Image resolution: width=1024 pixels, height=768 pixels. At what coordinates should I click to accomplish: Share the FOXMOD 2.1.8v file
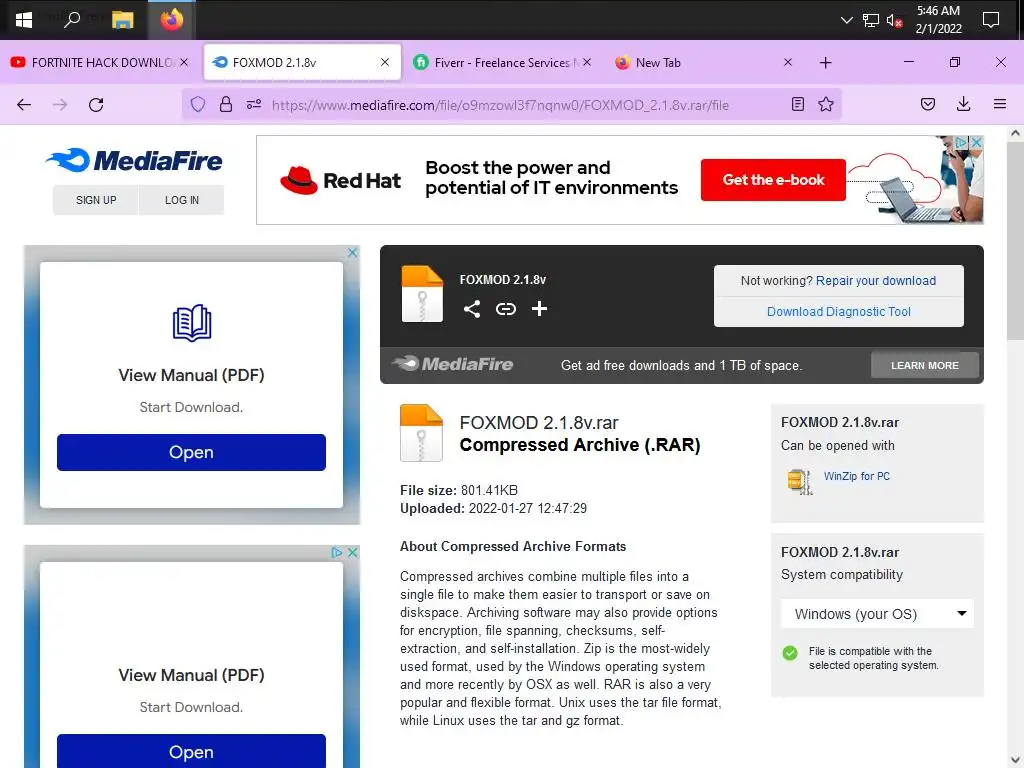[x=472, y=309]
